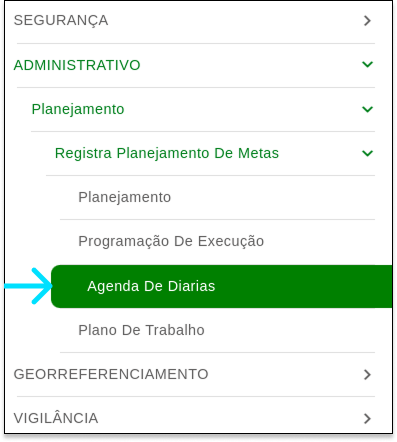The image size is (397, 442).
Task: Expand VIGILÂNCIA using its right chevron
Action: pyautogui.click(x=367, y=418)
